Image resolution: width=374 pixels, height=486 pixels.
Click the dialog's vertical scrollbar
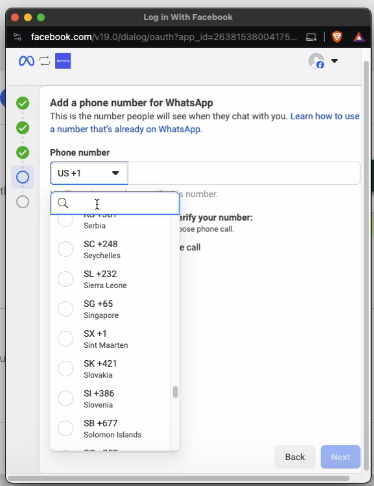[x=366, y=265]
